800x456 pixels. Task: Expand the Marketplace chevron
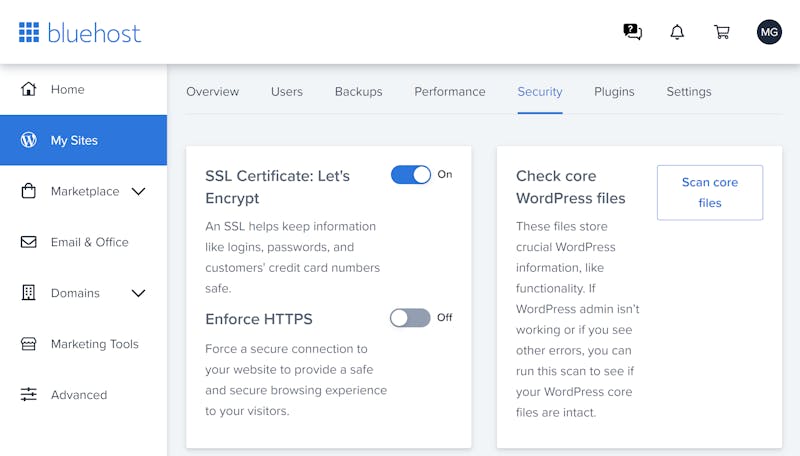coord(138,191)
